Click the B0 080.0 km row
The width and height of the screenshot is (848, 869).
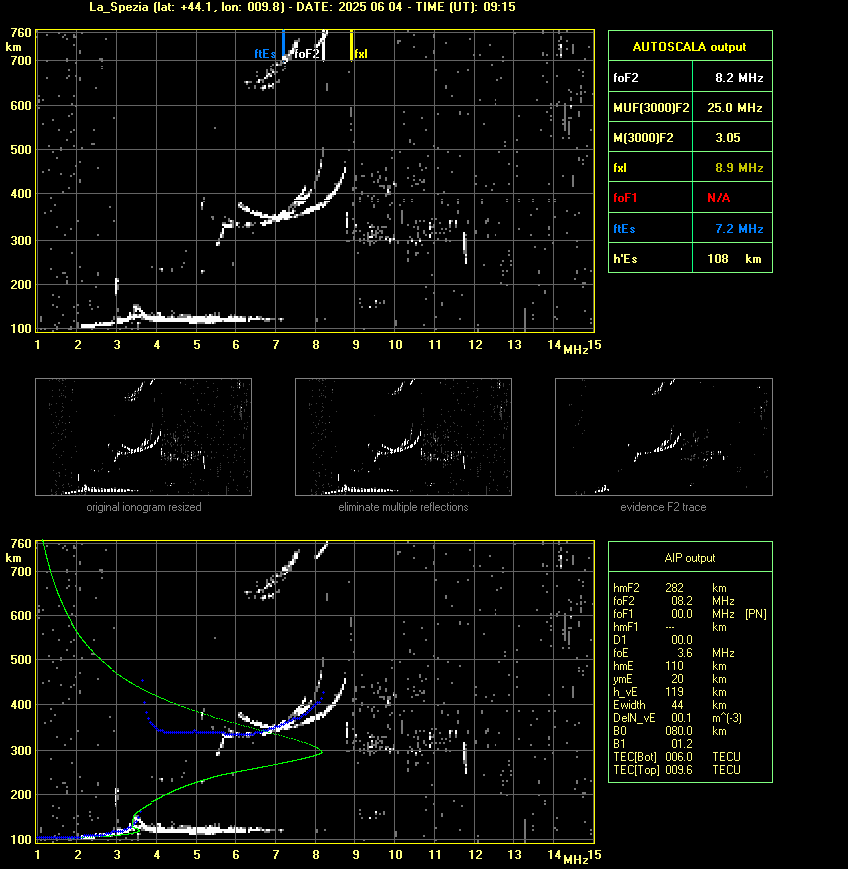[670, 731]
